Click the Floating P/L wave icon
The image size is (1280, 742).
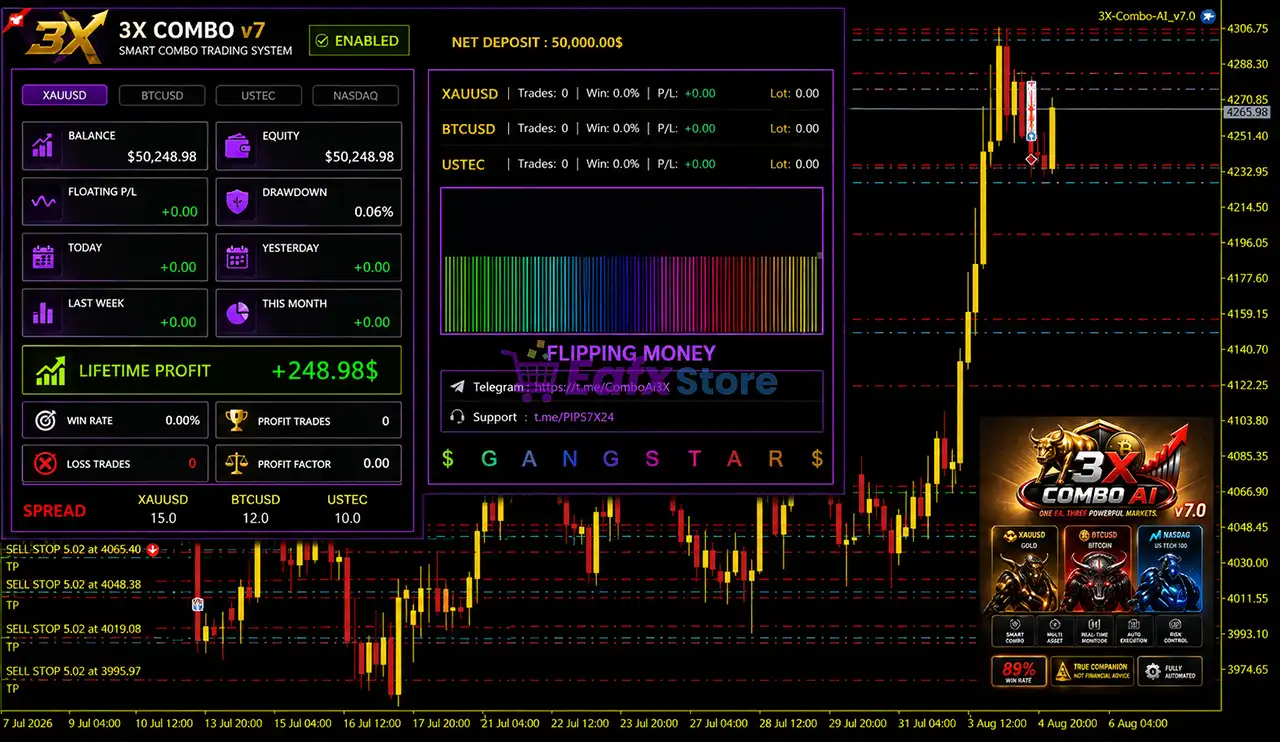click(43, 202)
